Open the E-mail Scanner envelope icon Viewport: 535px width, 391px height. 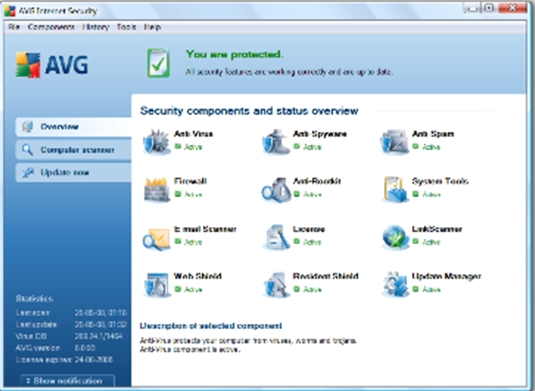[x=156, y=238]
